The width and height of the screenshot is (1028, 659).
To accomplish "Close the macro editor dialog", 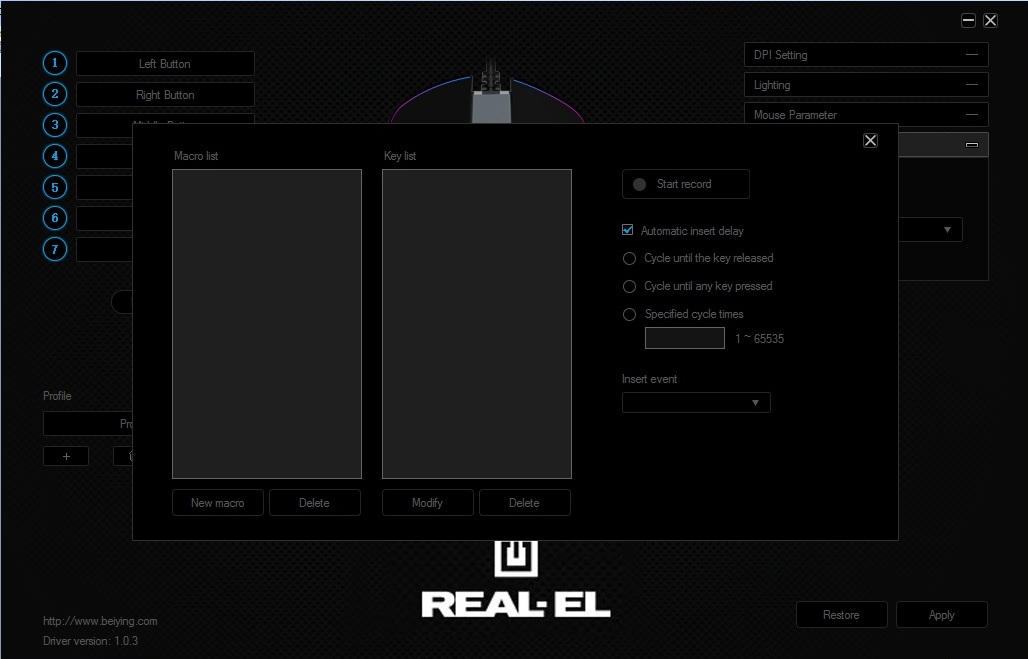I will click(x=870, y=141).
